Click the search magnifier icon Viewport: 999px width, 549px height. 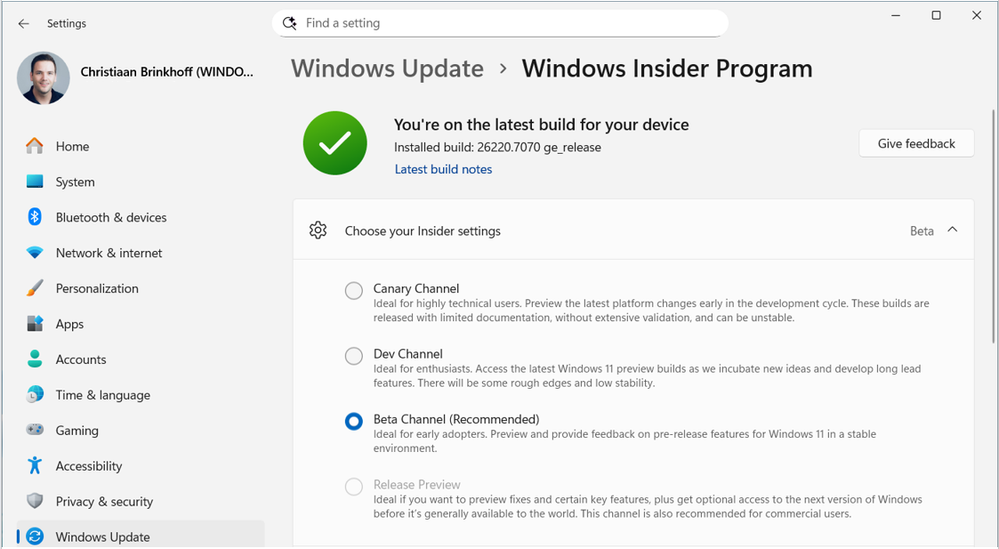click(x=290, y=23)
